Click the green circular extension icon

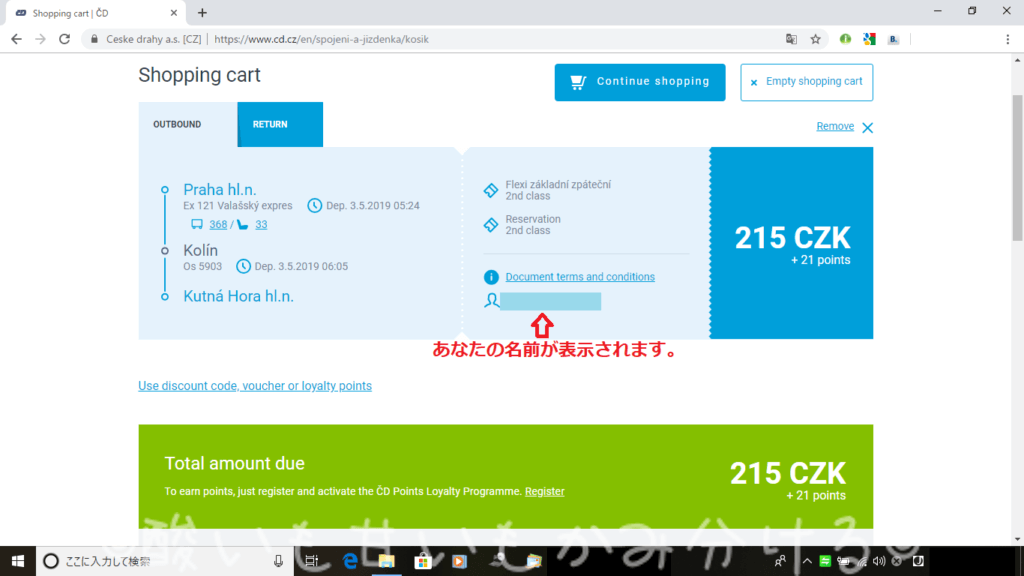[x=845, y=39]
